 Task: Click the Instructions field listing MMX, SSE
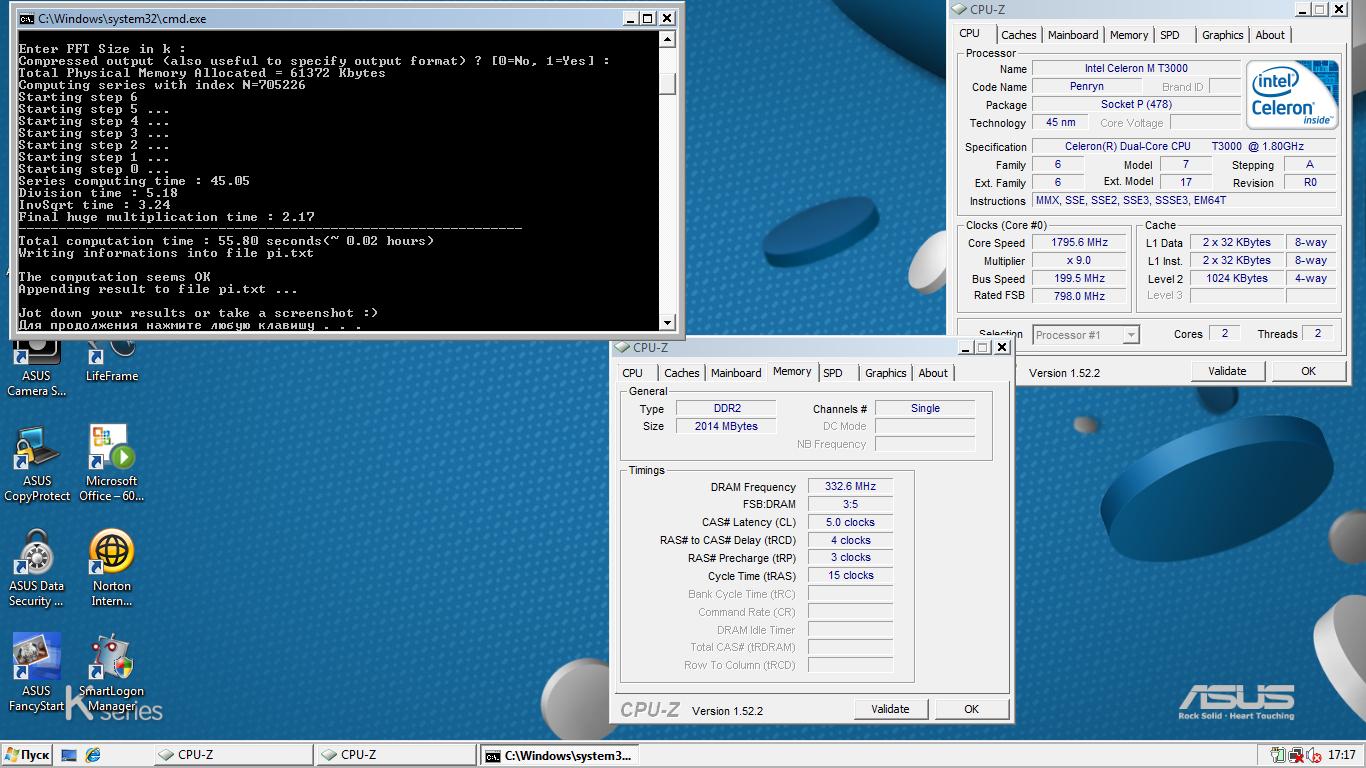coord(1184,201)
